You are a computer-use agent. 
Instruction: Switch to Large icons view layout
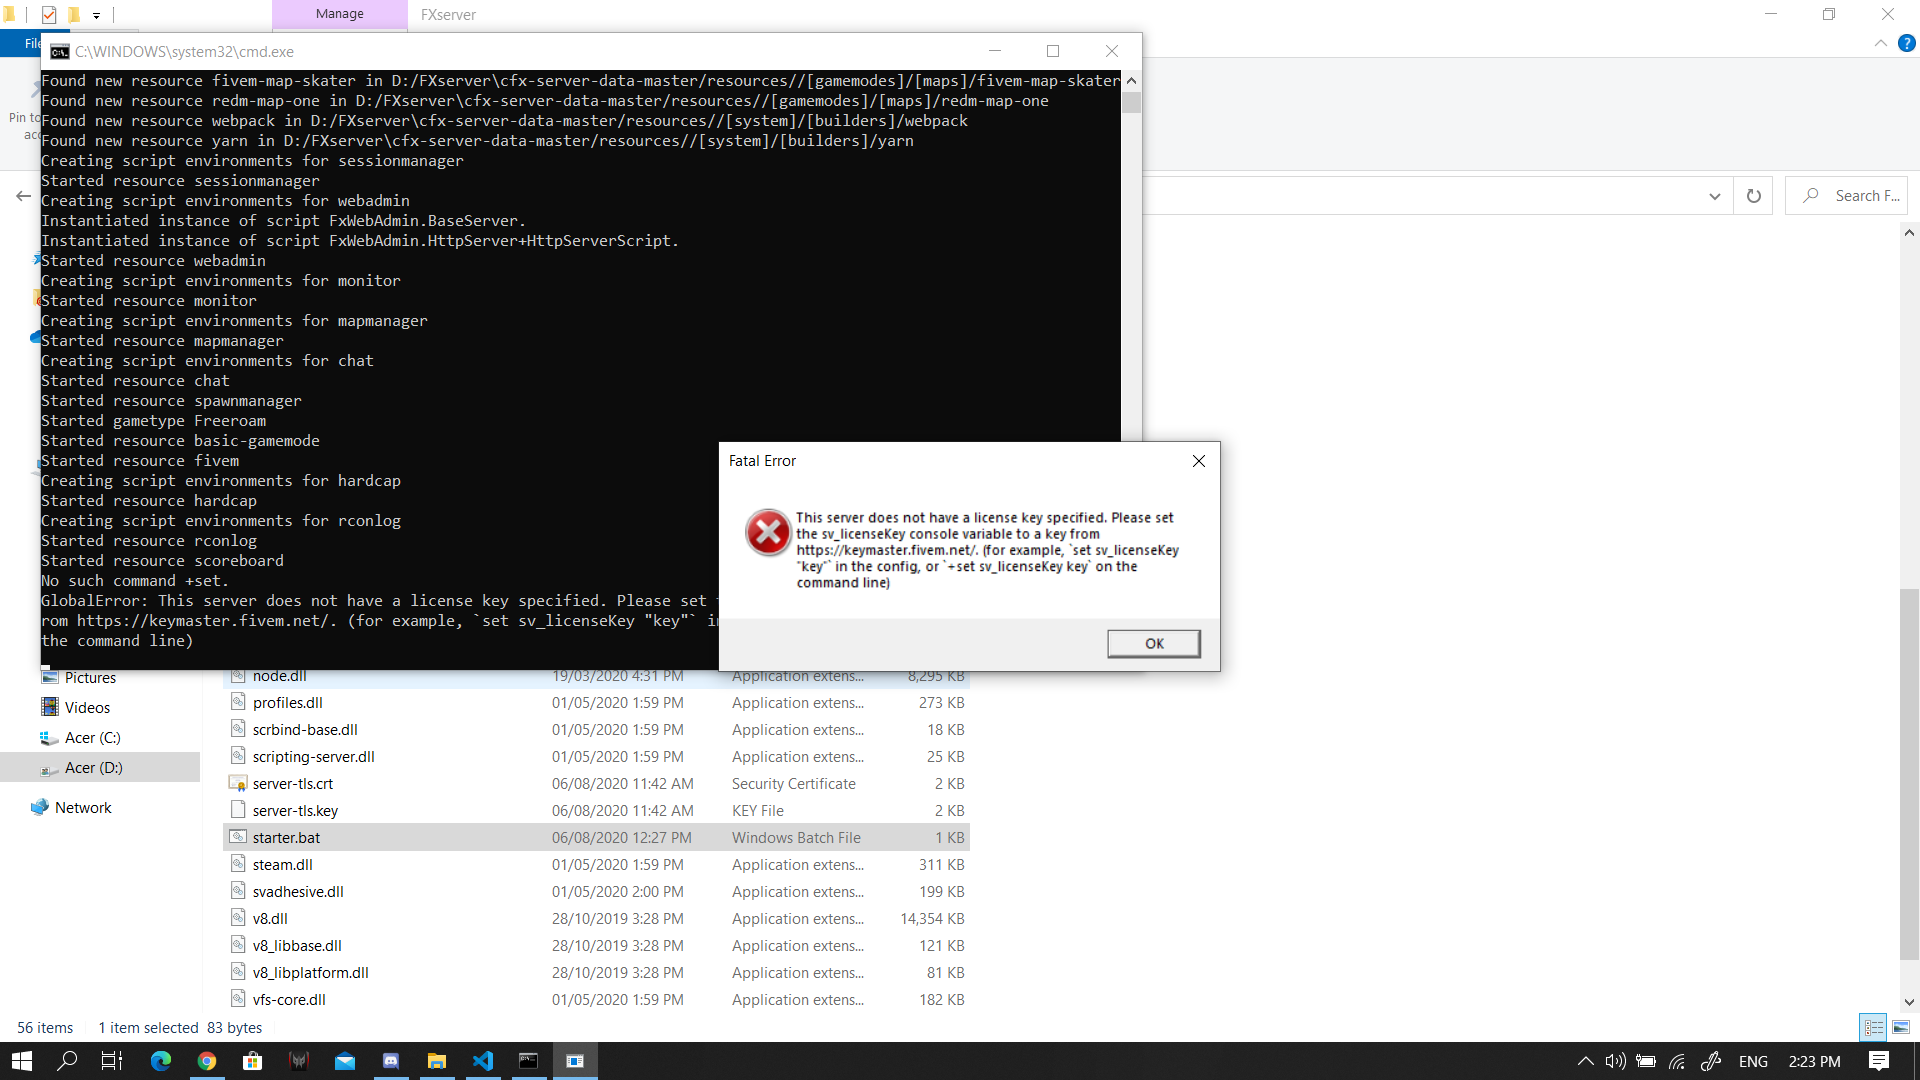coord(1901,1027)
